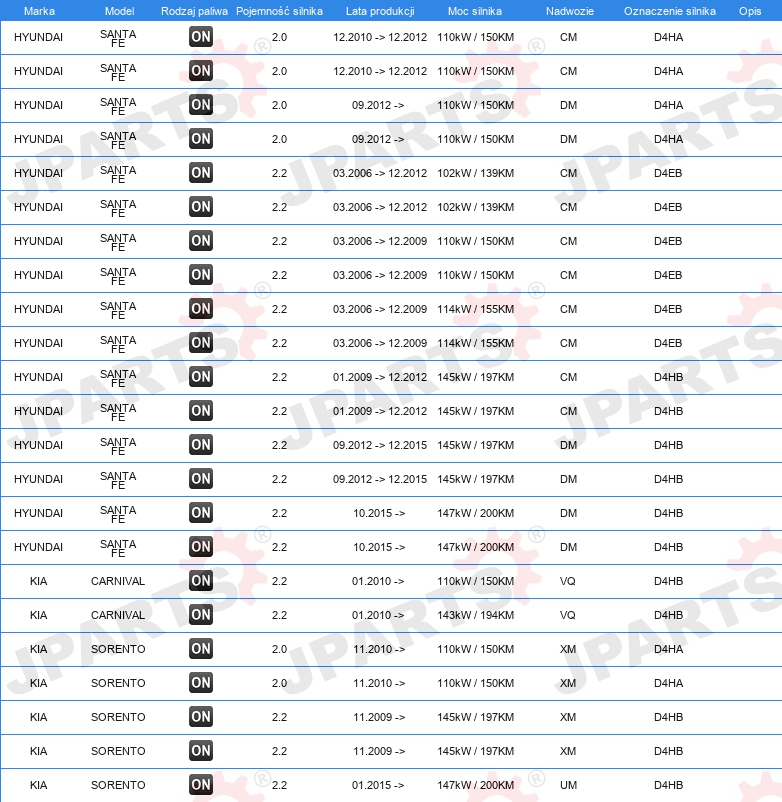Click 'CARNIVAL' in the 143kW row
This screenshot has height=802, width=782.
118,615
